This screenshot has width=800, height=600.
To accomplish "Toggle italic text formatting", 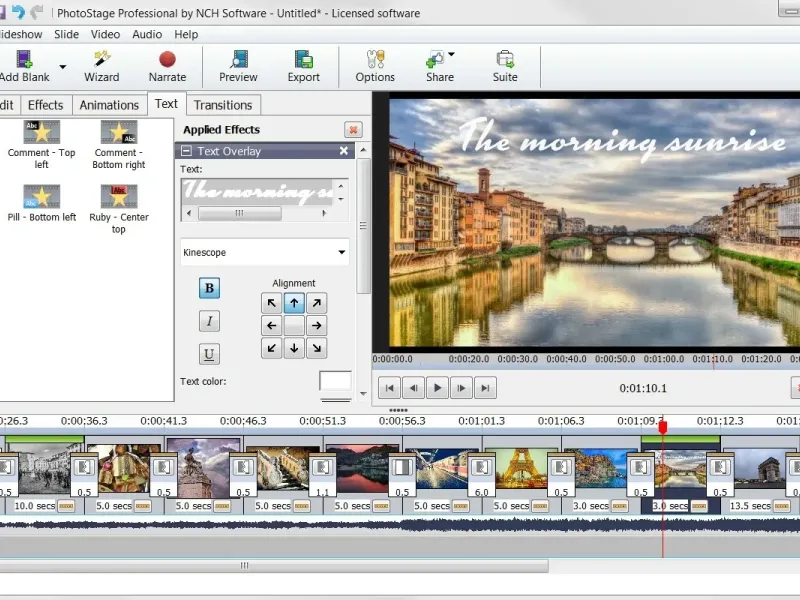I will (209, 321).
